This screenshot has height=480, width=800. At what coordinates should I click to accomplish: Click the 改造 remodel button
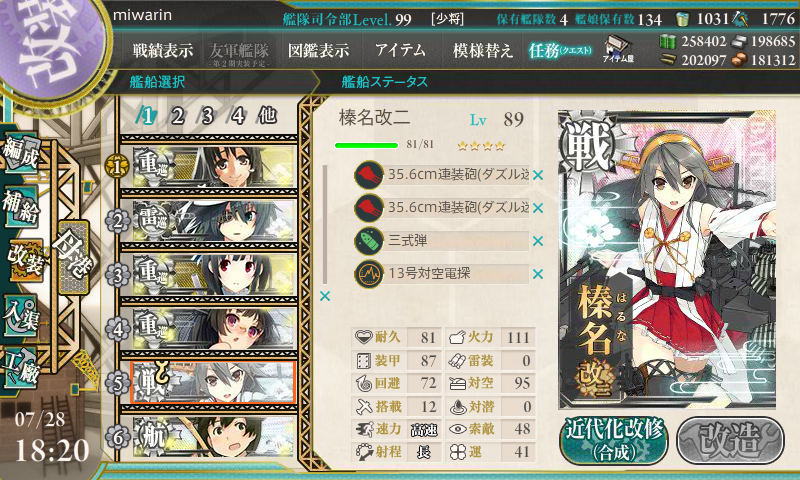730,440
